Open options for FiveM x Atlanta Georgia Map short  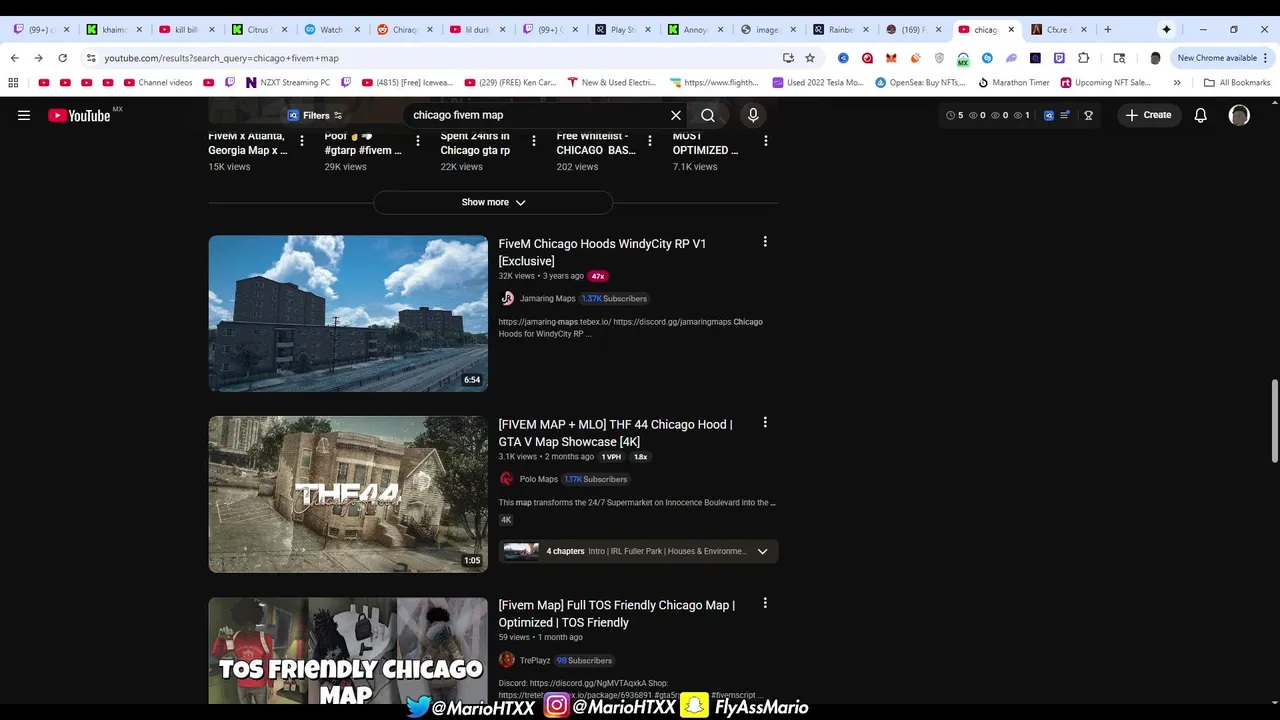pos(302,142)
